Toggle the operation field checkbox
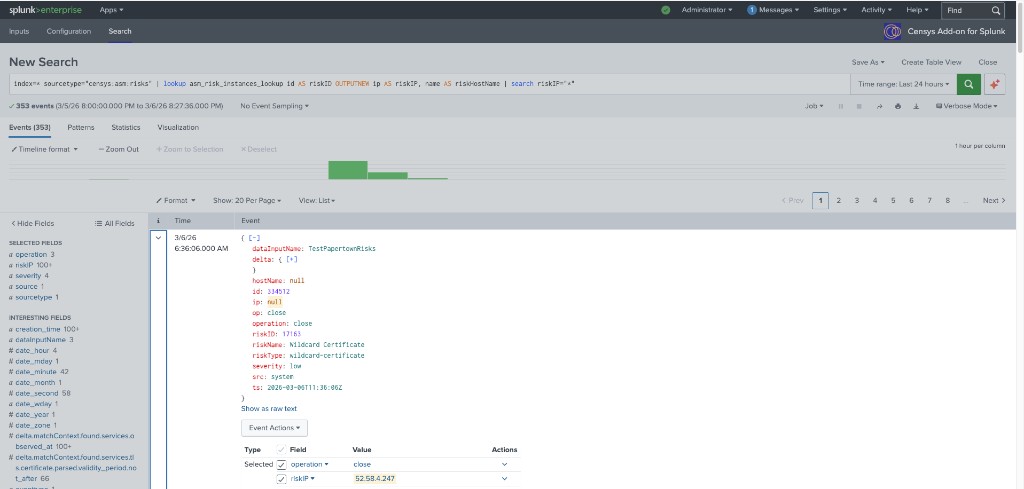The image size is (1024, 489). tap(281, 464)
